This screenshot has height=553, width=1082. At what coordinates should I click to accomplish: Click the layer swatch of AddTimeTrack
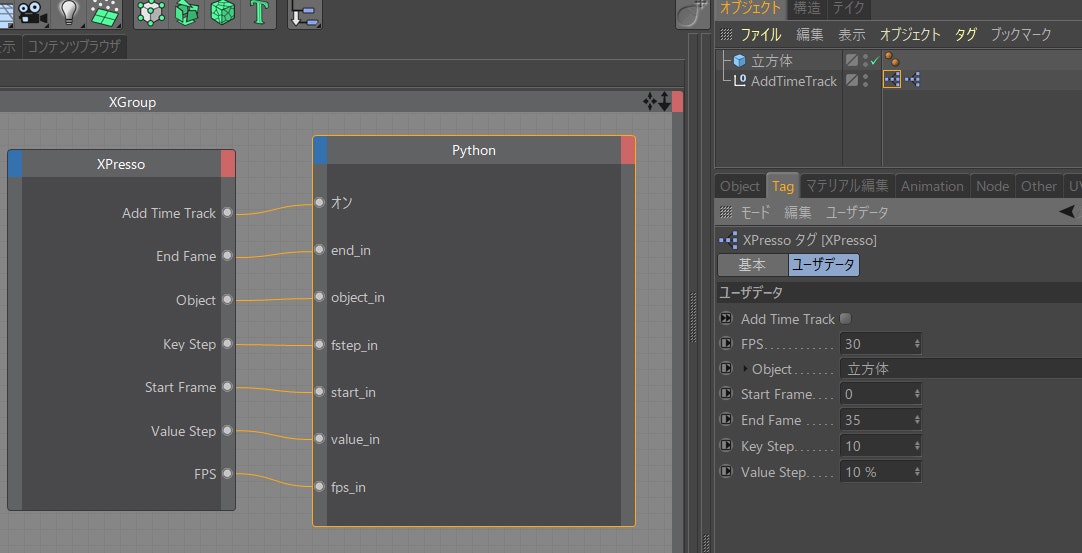pyautogui.click(x=852, y=81)
